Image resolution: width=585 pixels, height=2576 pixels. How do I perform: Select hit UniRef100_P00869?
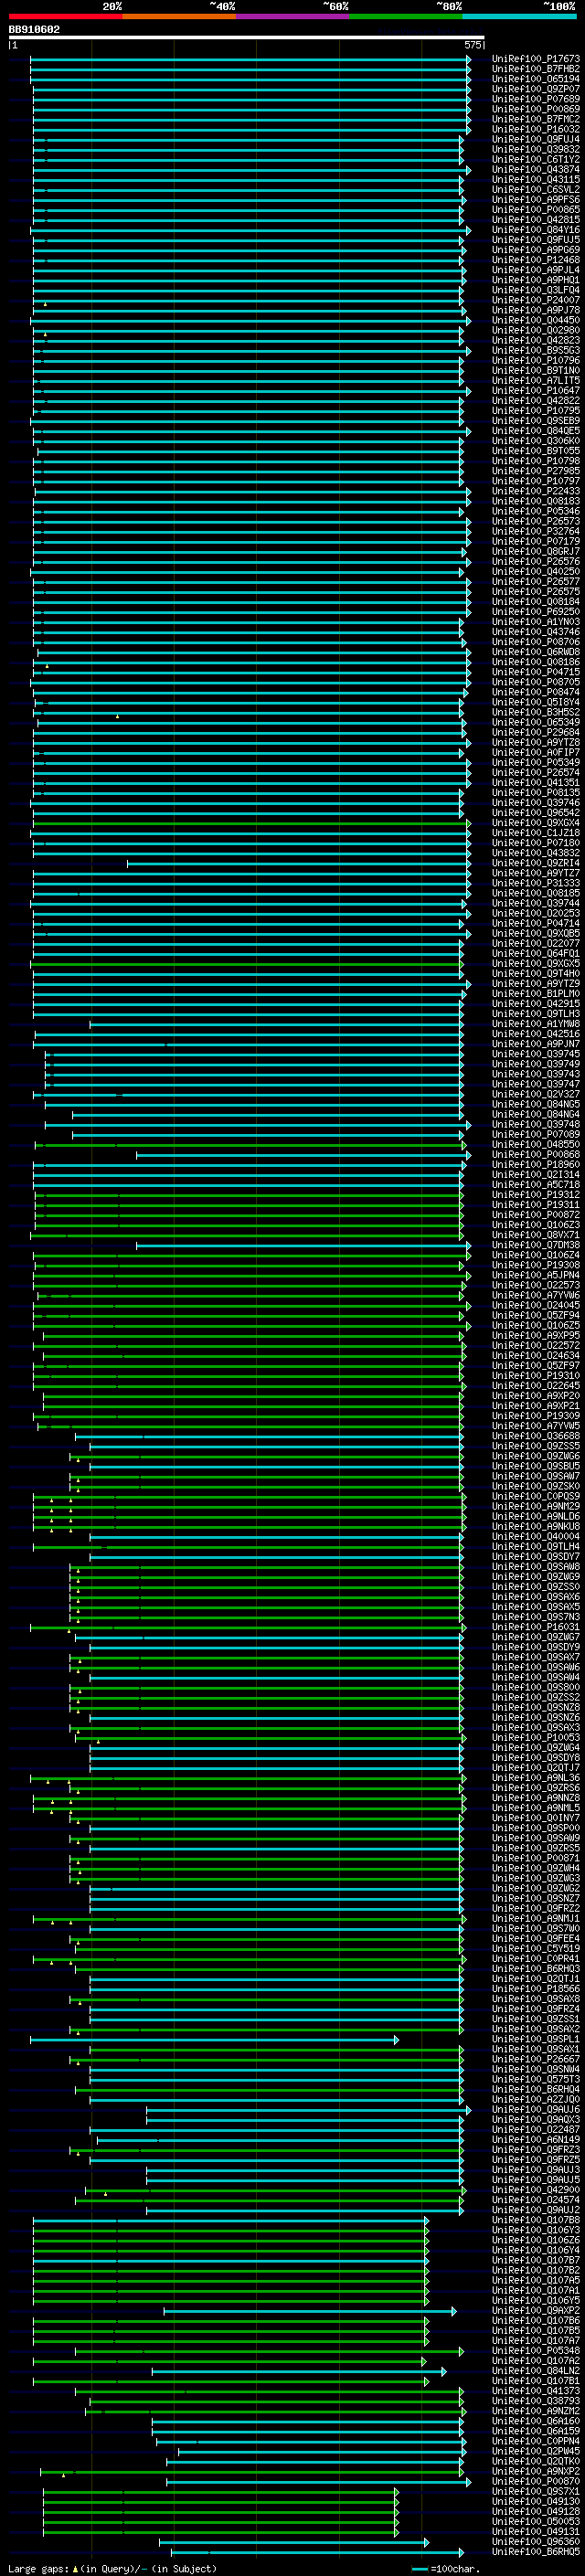(536, 109)
